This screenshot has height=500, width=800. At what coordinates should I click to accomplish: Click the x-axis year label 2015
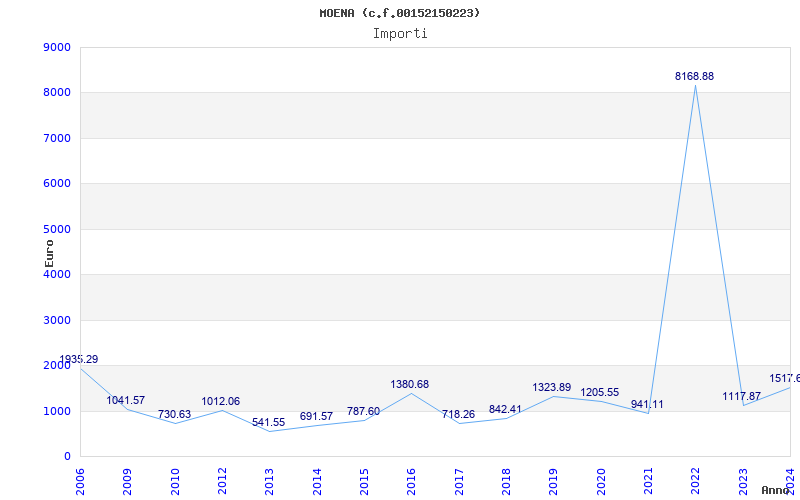tap(364, 482)
